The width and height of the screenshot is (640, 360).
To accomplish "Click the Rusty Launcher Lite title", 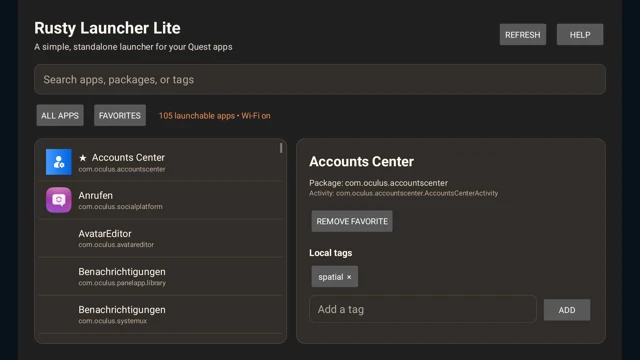I will click(x=107, y=28).
